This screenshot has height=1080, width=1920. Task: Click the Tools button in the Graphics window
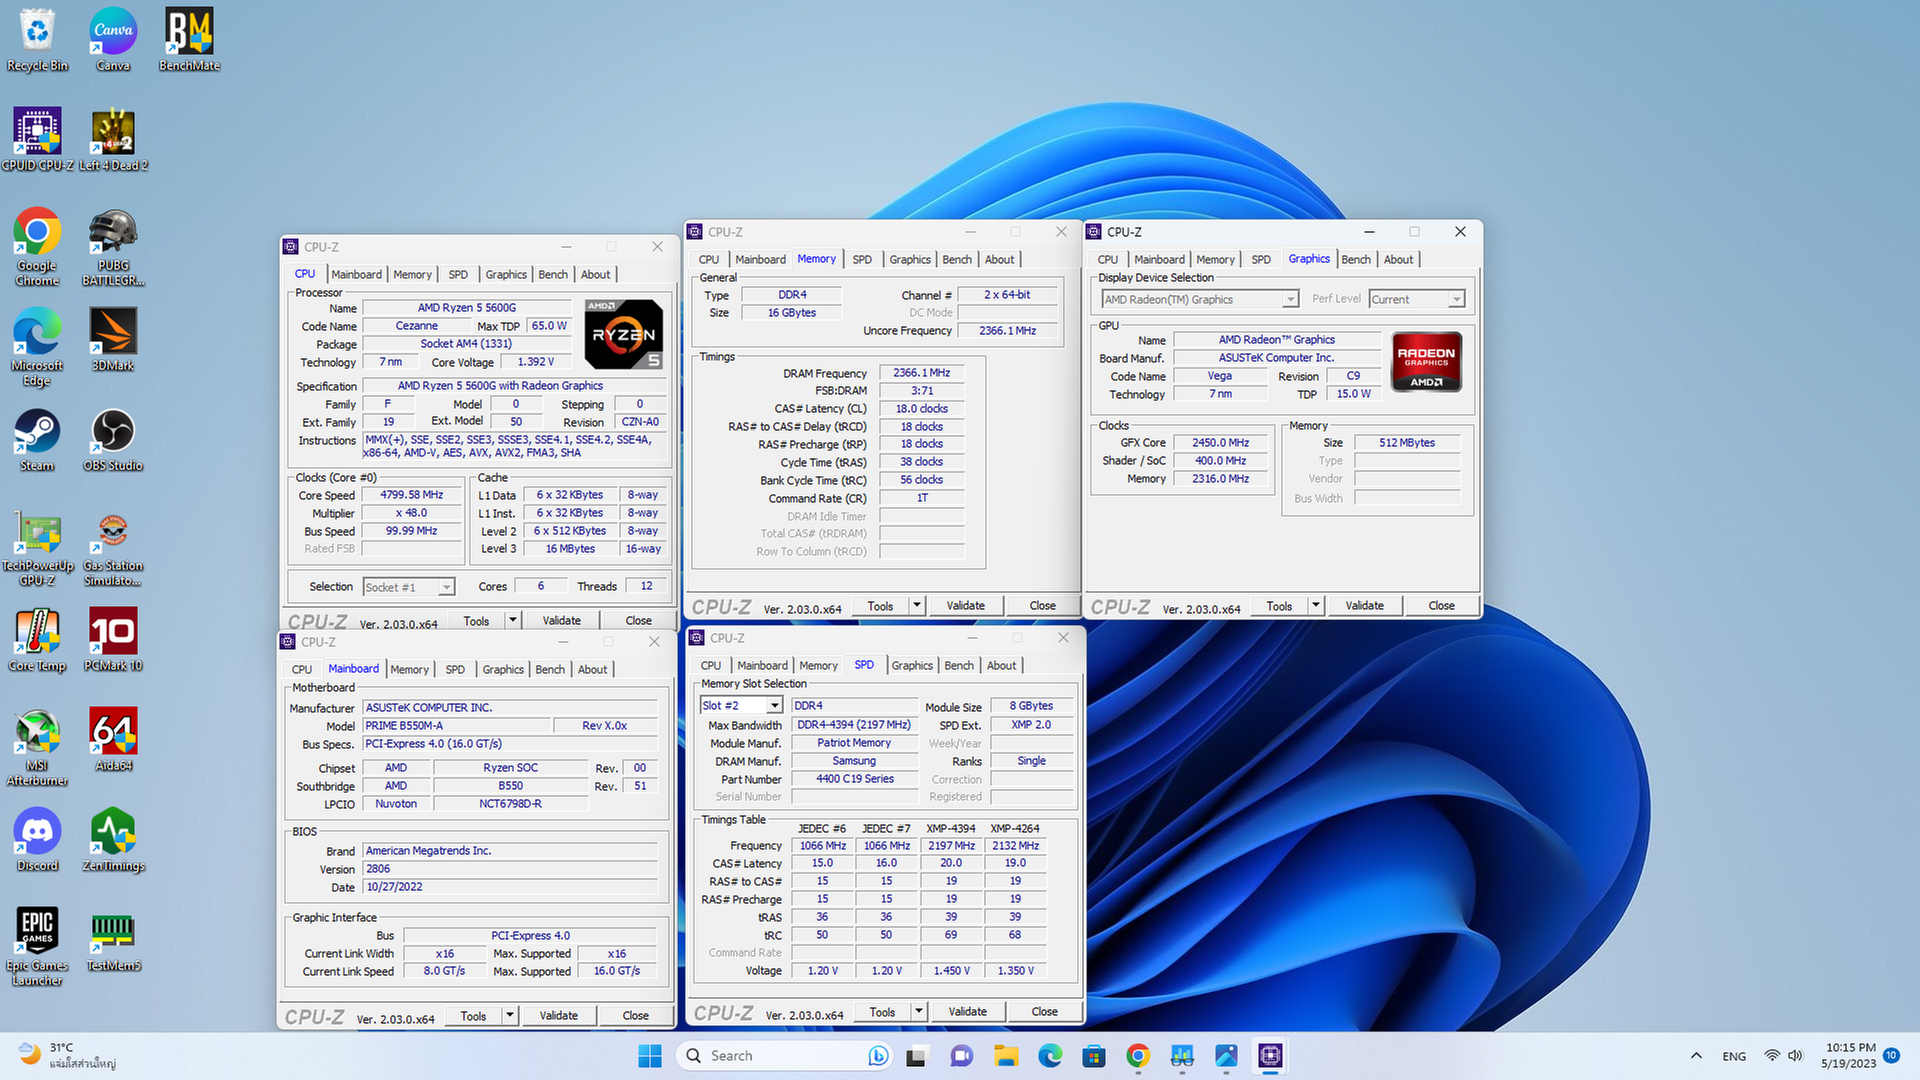tap(1279, 605)
